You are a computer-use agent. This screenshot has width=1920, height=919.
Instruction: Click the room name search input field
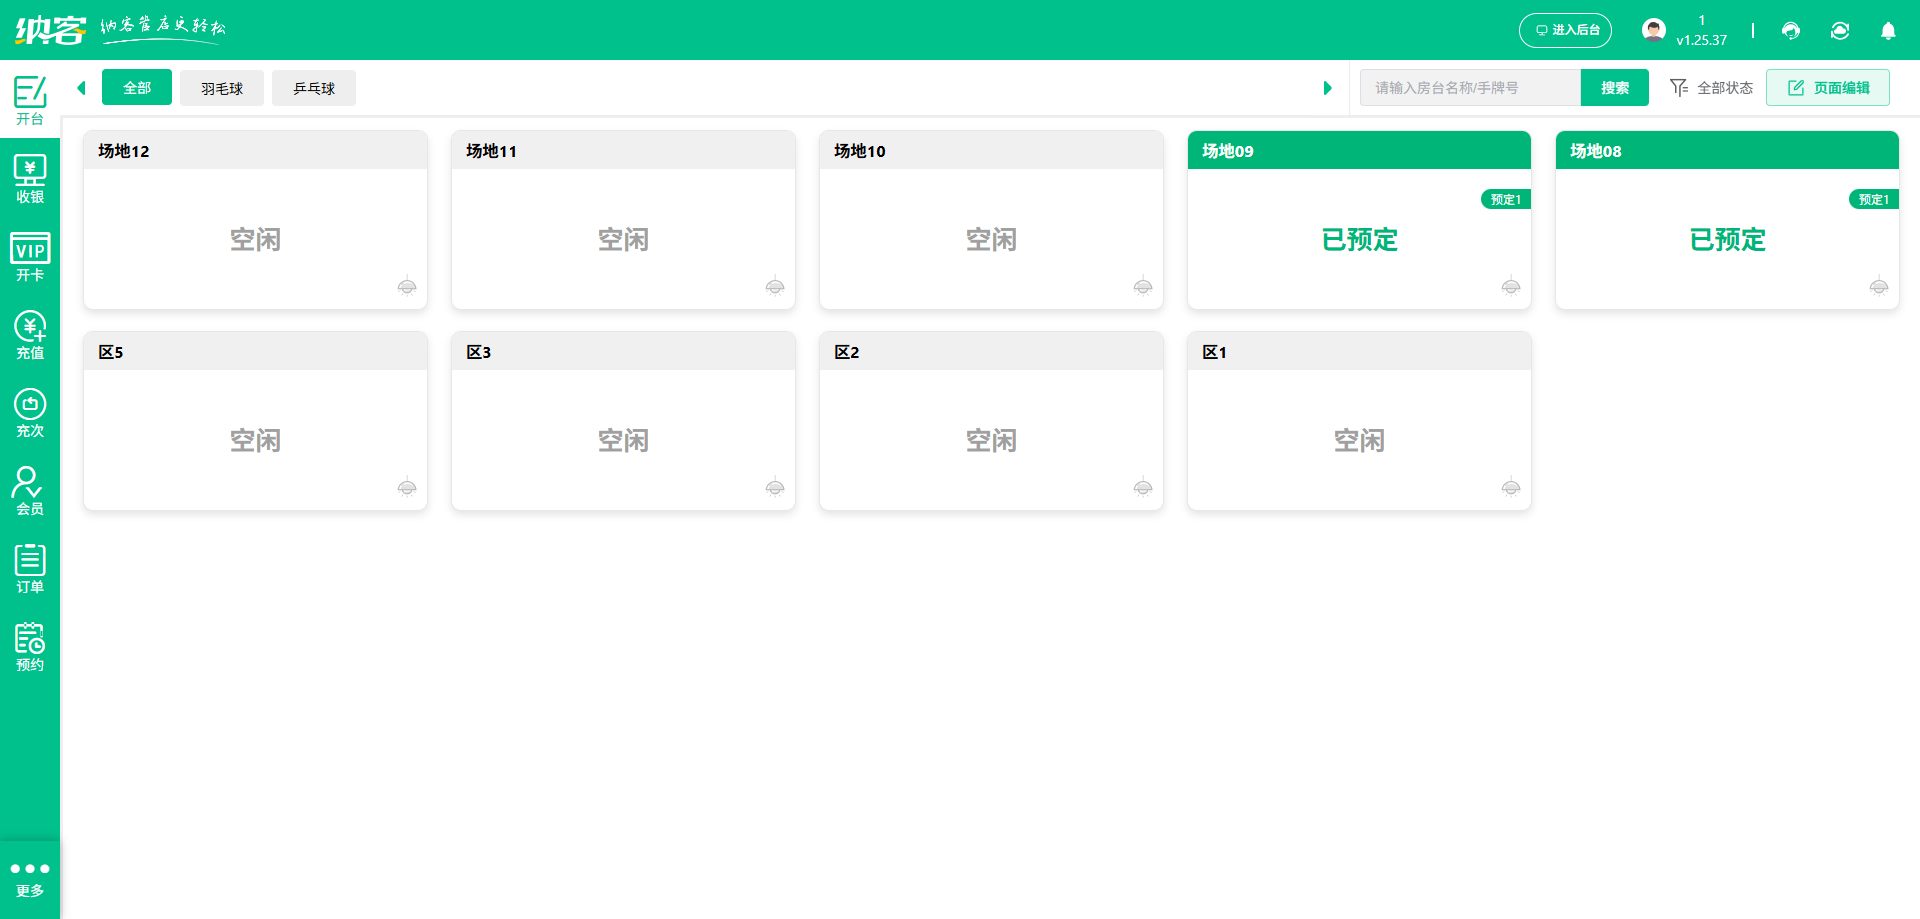[x=1469, y=88]
